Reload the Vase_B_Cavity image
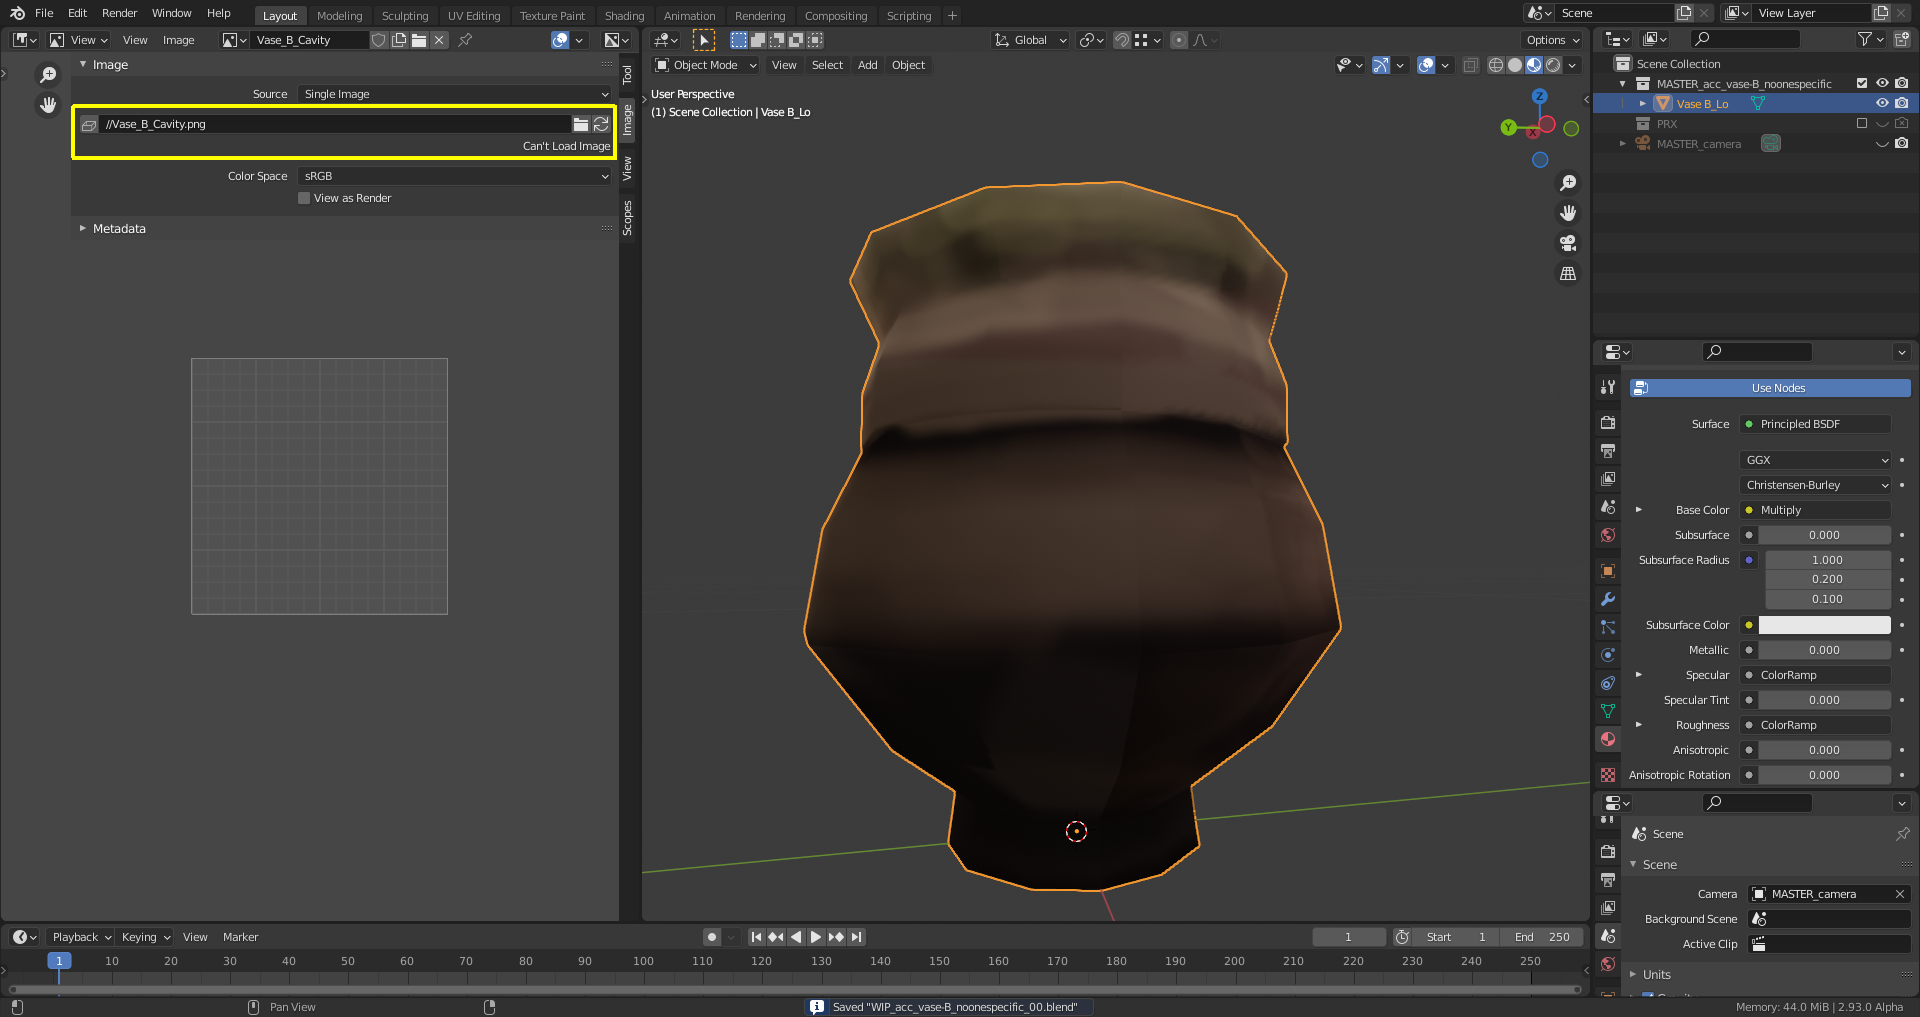 click(x=601, y=124)
